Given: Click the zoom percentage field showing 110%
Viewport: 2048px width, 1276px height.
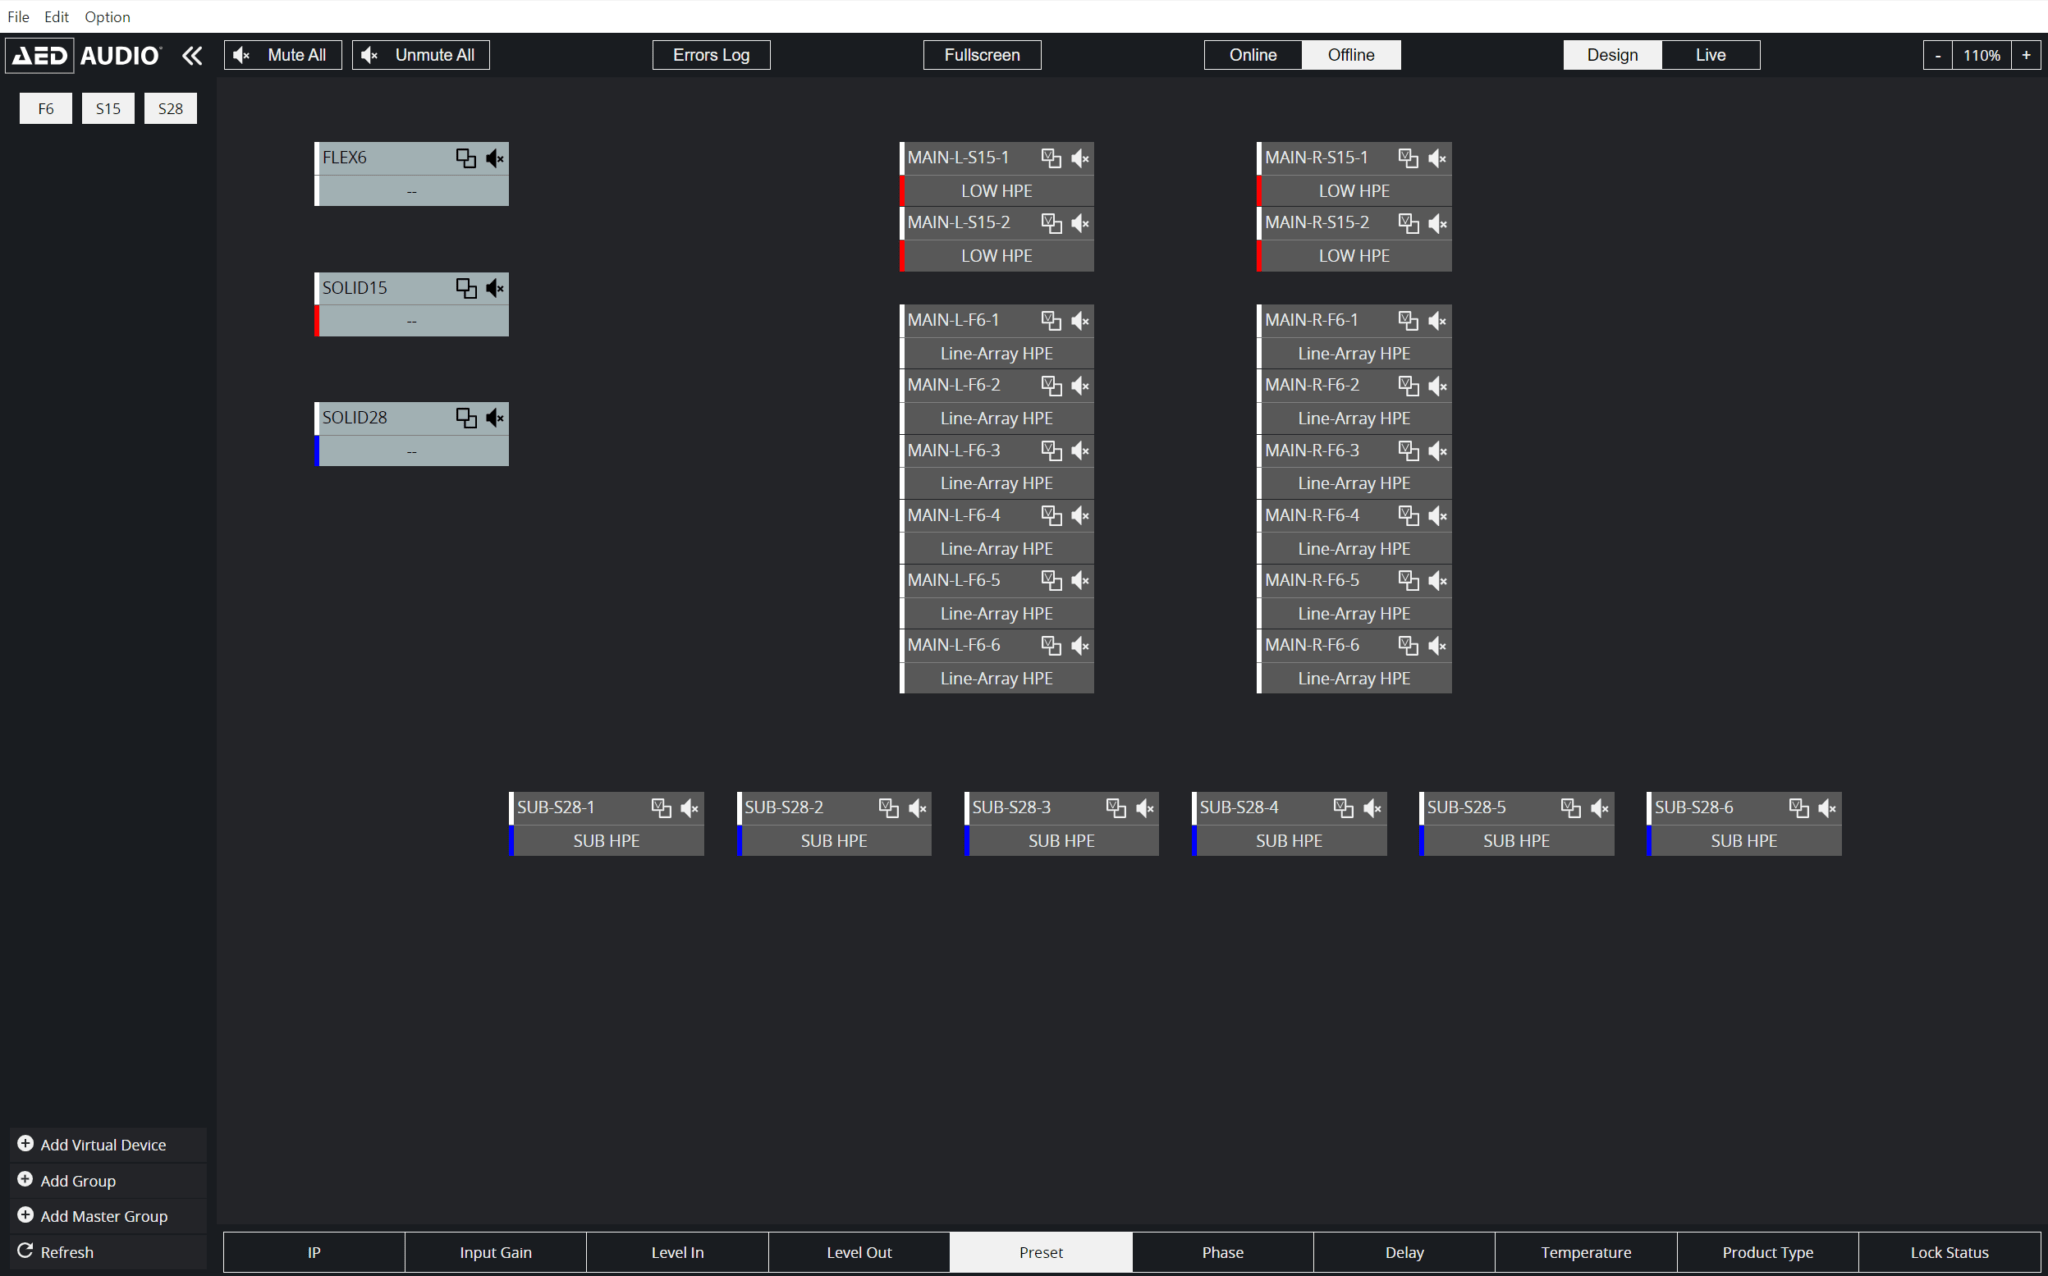Looking at the screenshot, I should click(x=1981, y=55).
